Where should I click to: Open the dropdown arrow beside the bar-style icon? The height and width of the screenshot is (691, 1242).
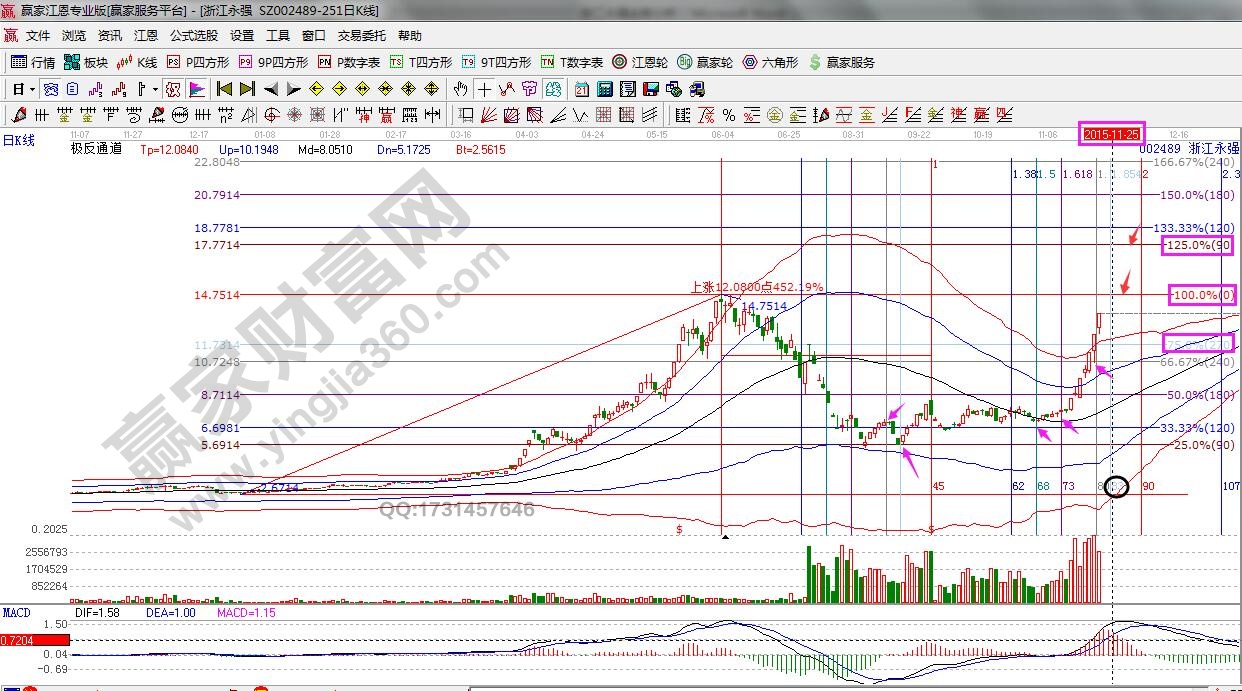click(155, 89)
